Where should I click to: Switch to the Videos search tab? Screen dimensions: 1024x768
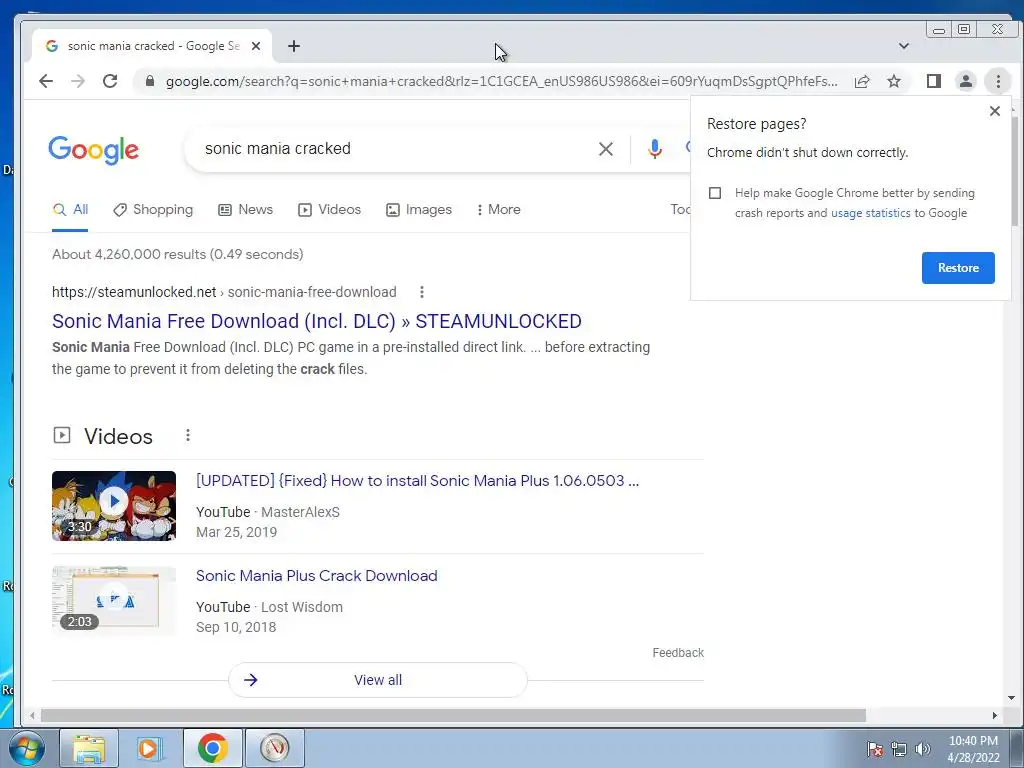[x=329, y=210]
